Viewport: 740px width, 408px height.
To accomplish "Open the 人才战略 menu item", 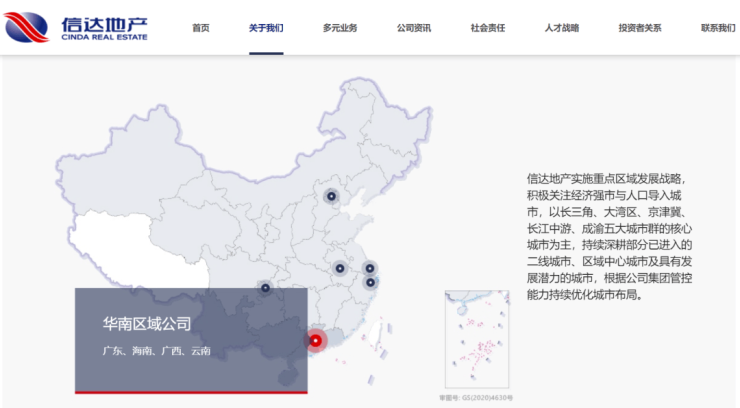I will coord(562,28).
